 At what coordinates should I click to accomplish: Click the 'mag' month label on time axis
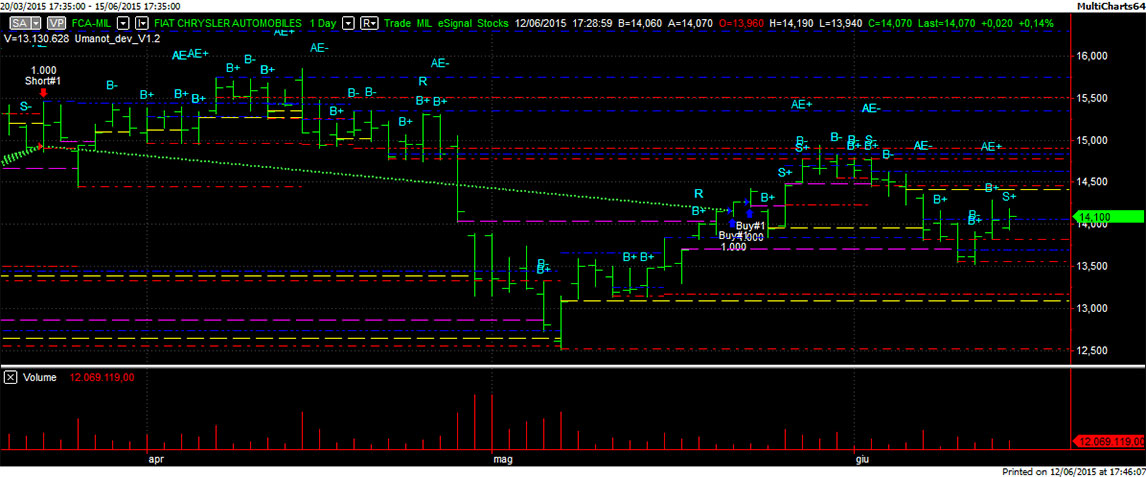coord(502,460)
